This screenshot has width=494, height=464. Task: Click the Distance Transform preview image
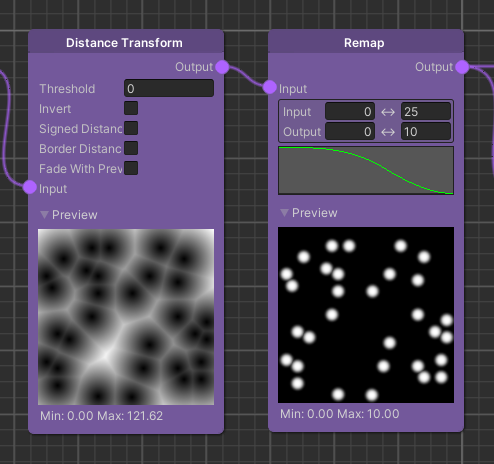[126, 317]
